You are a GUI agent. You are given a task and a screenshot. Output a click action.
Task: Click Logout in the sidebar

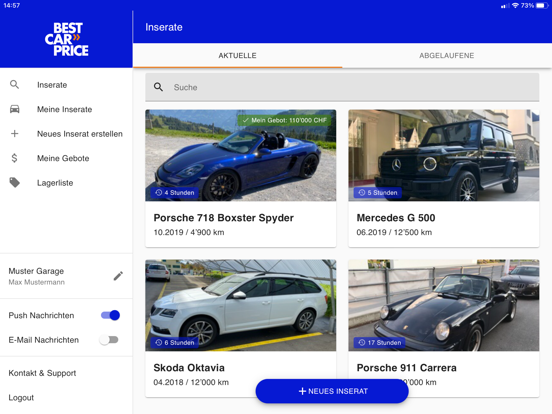pyautogui.click(x=21, y=397)
